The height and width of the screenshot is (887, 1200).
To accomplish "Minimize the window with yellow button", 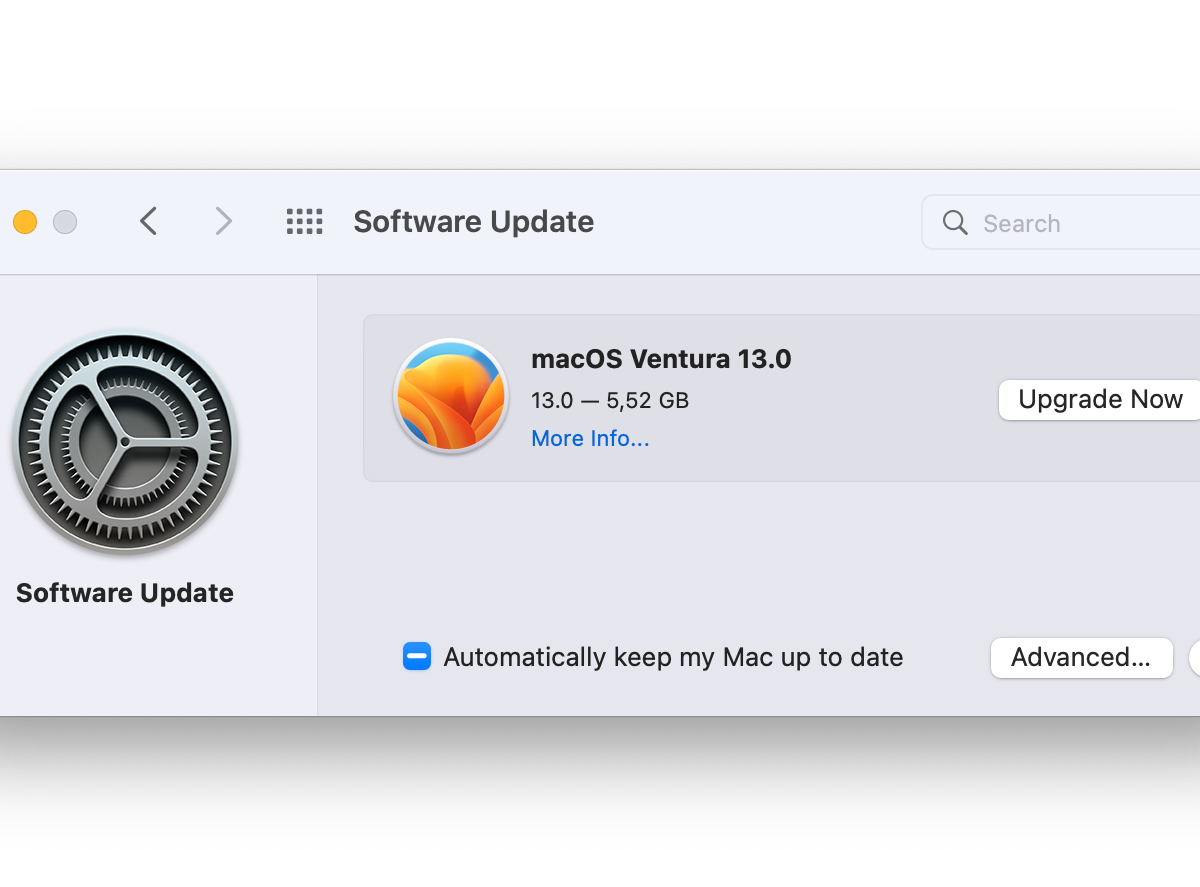I will coord(25,222).
